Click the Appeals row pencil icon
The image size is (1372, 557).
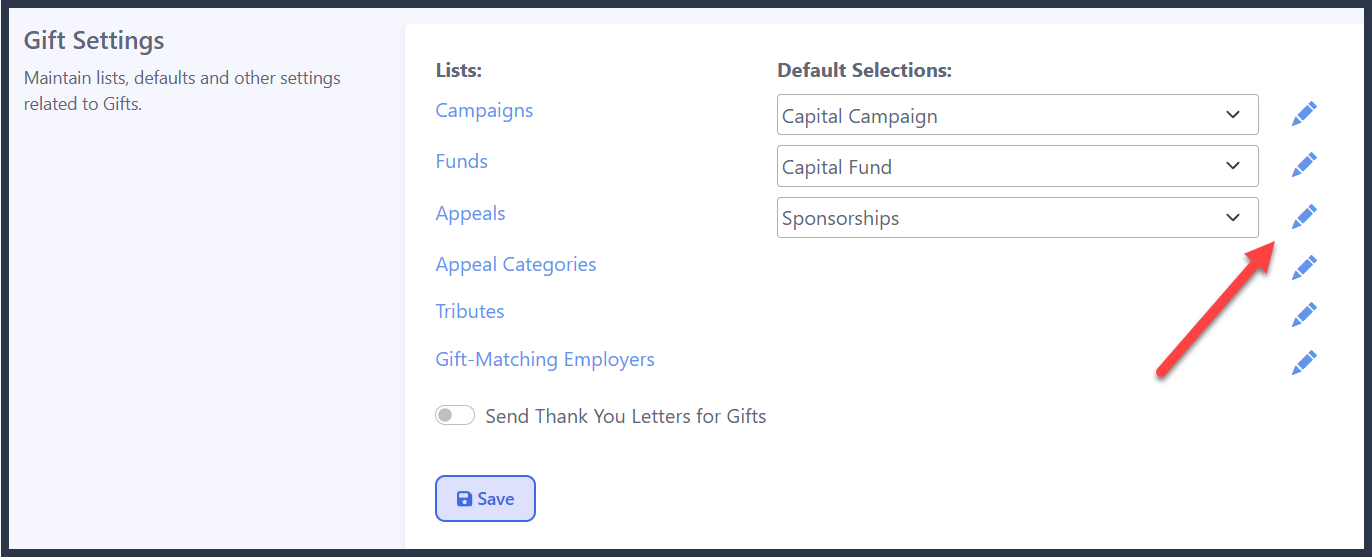(1304, 216)
